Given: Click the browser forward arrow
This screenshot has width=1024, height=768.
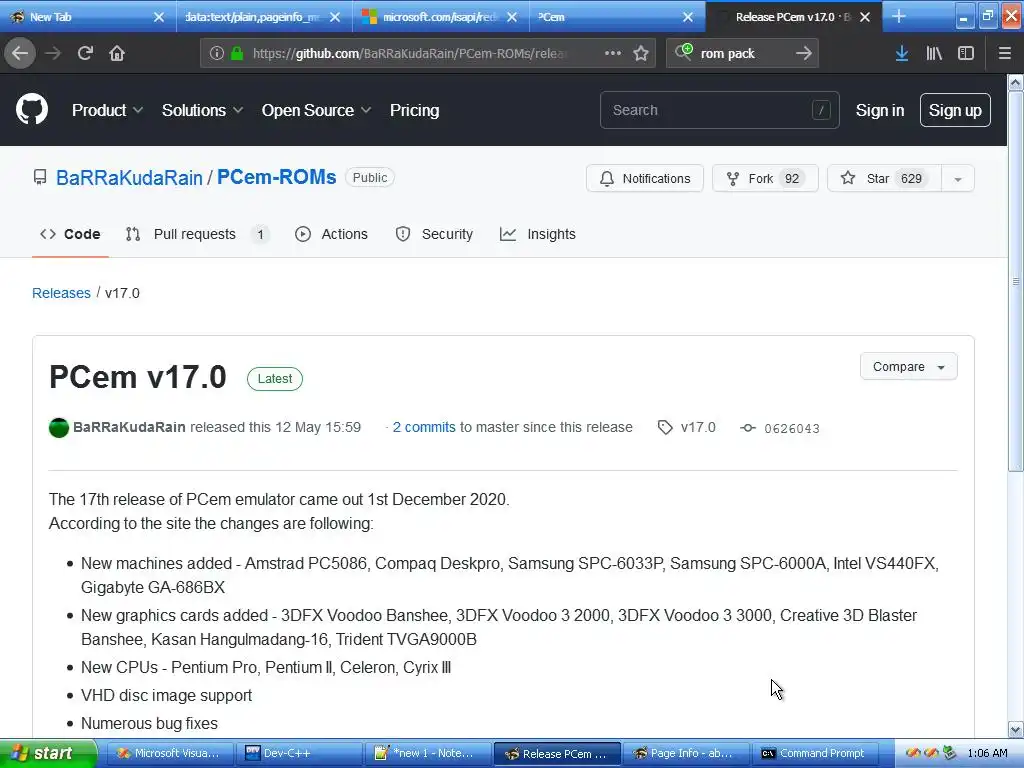Looking at the screenshot, I should (53, 53).
